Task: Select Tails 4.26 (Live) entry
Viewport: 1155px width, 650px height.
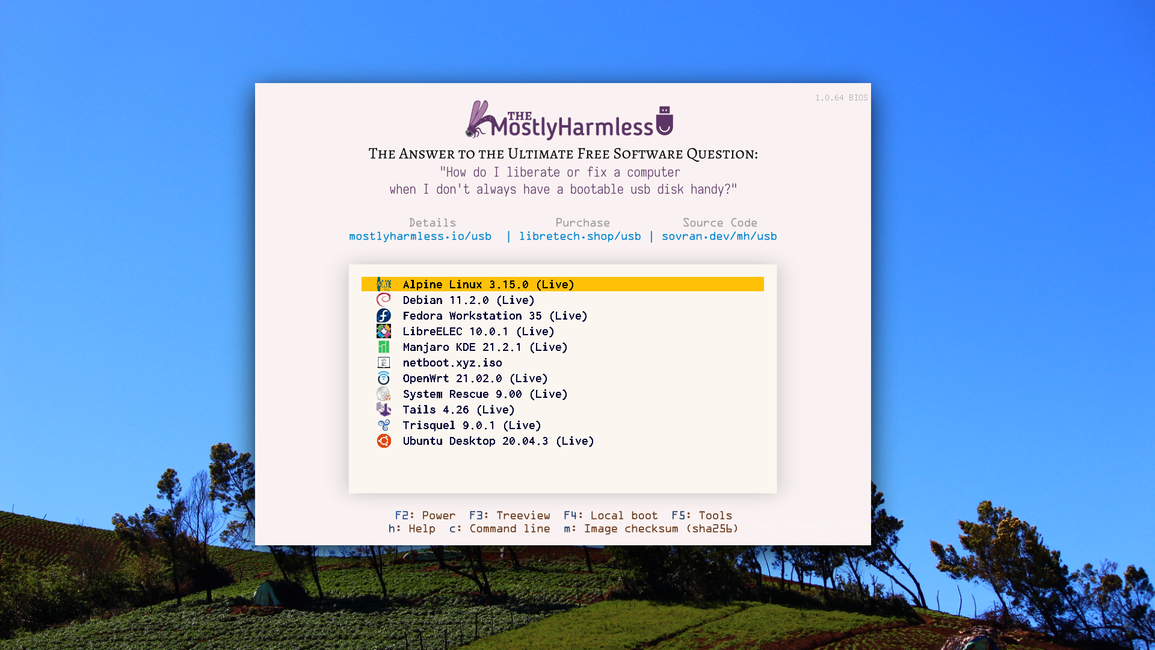Action: pos(563,410)
